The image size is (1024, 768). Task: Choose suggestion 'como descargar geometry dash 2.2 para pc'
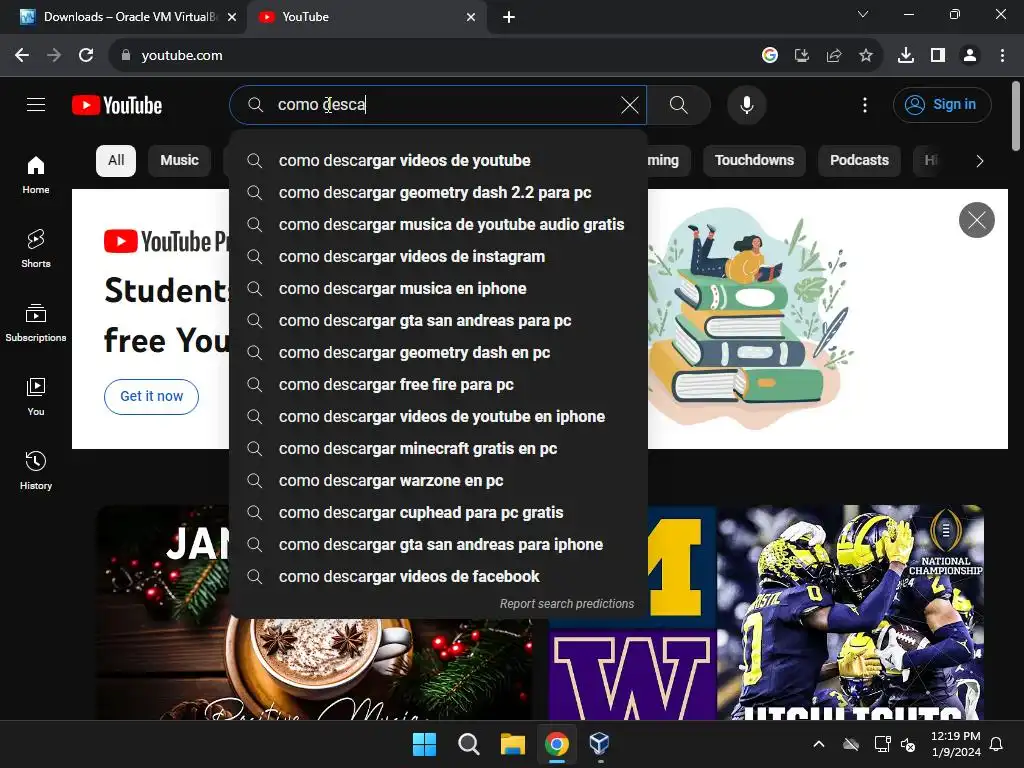point(438,193)
